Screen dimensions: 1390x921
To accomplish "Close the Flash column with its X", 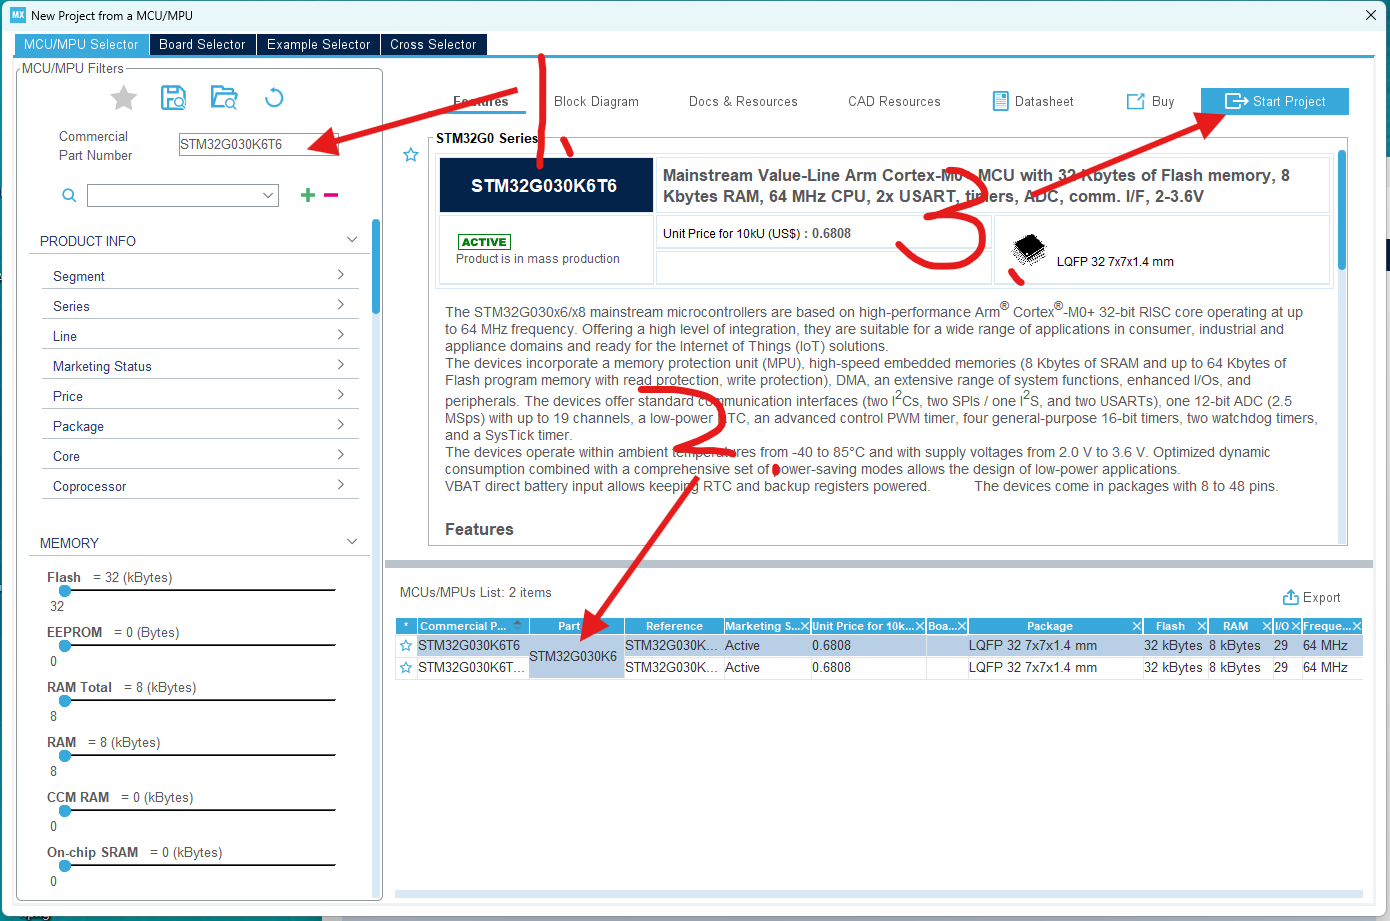I will point(1202,626).
